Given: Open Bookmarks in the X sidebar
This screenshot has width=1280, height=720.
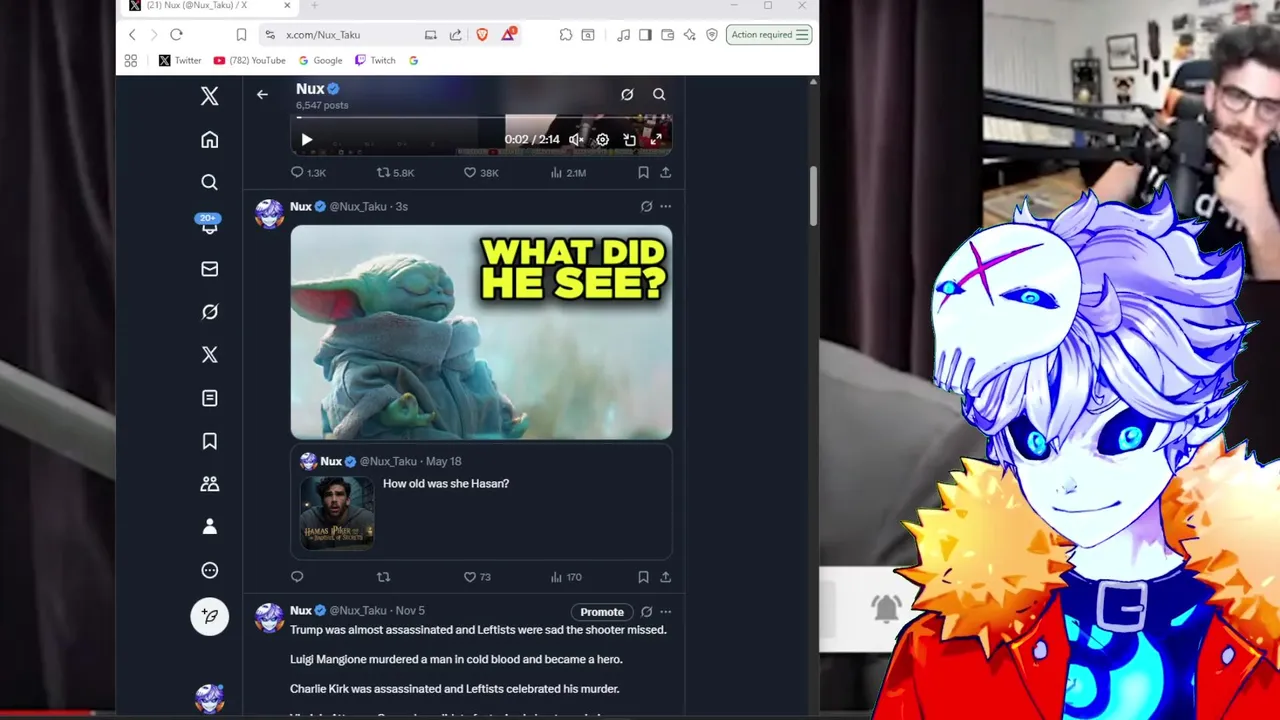Looking at the screenshot, I should click(x=209, y=441).
